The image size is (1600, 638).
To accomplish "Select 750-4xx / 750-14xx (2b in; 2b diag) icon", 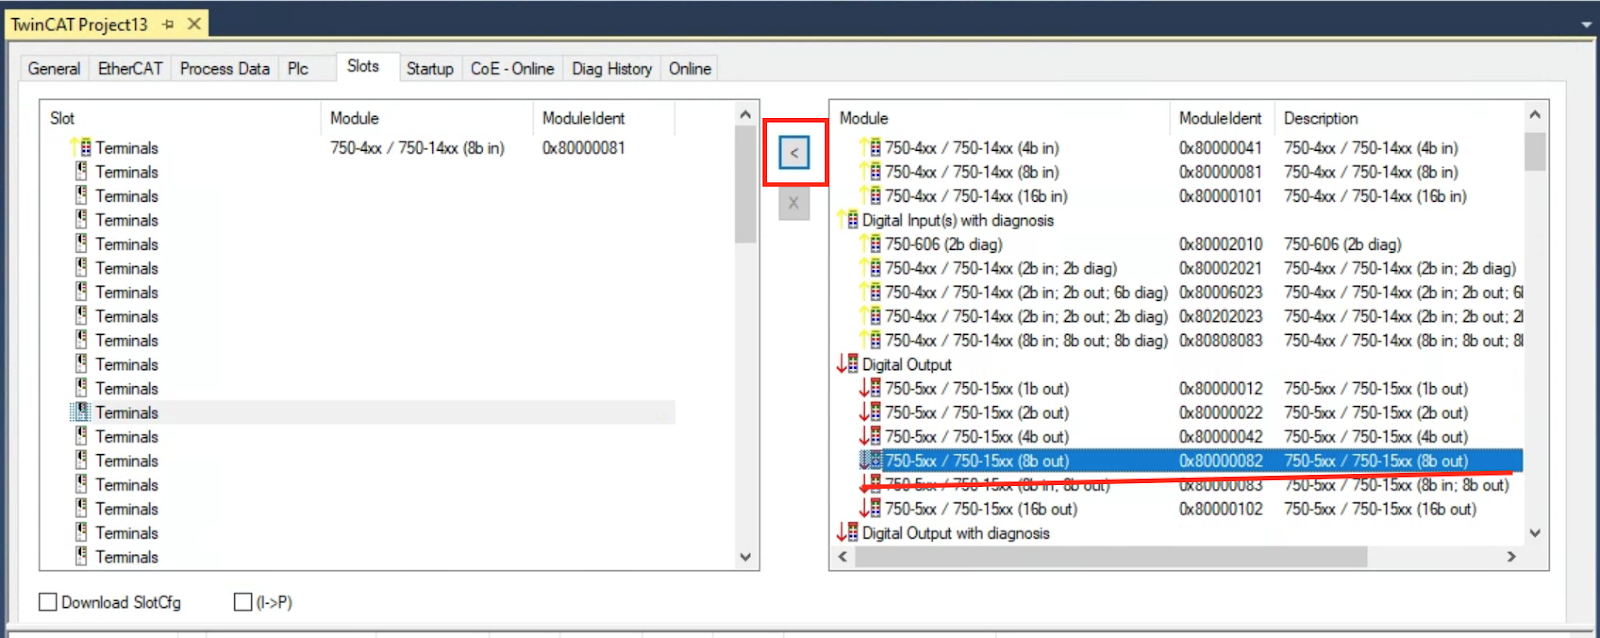I will coord(871,268).
